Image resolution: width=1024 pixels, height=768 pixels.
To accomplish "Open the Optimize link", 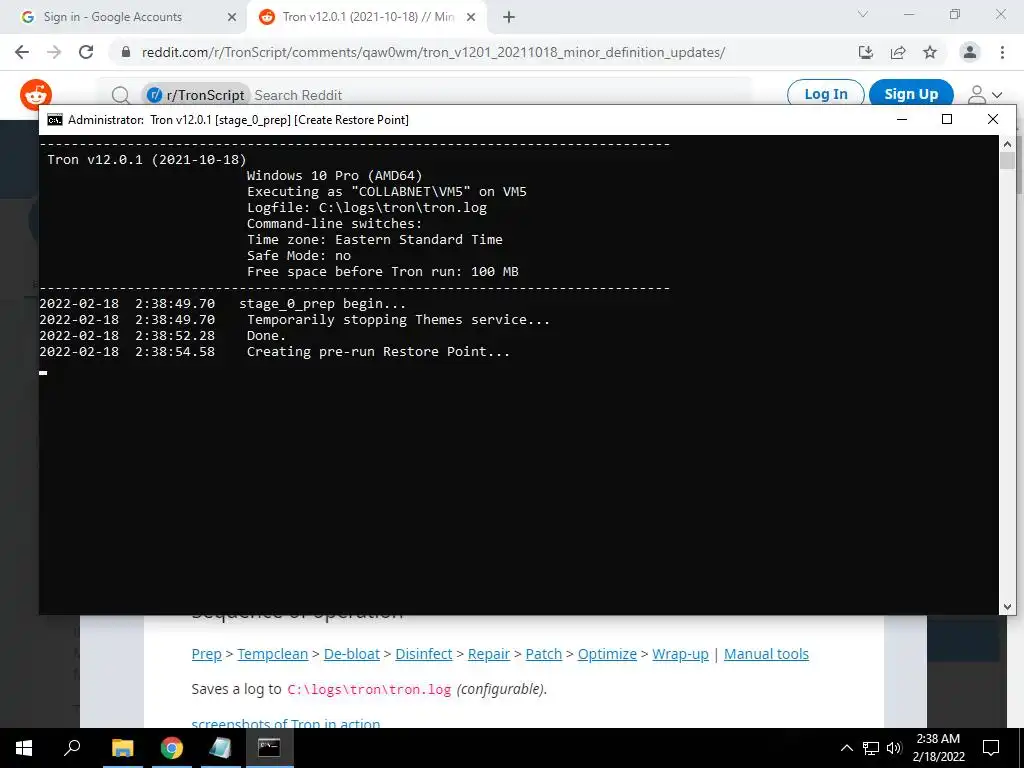I will 607,654.
